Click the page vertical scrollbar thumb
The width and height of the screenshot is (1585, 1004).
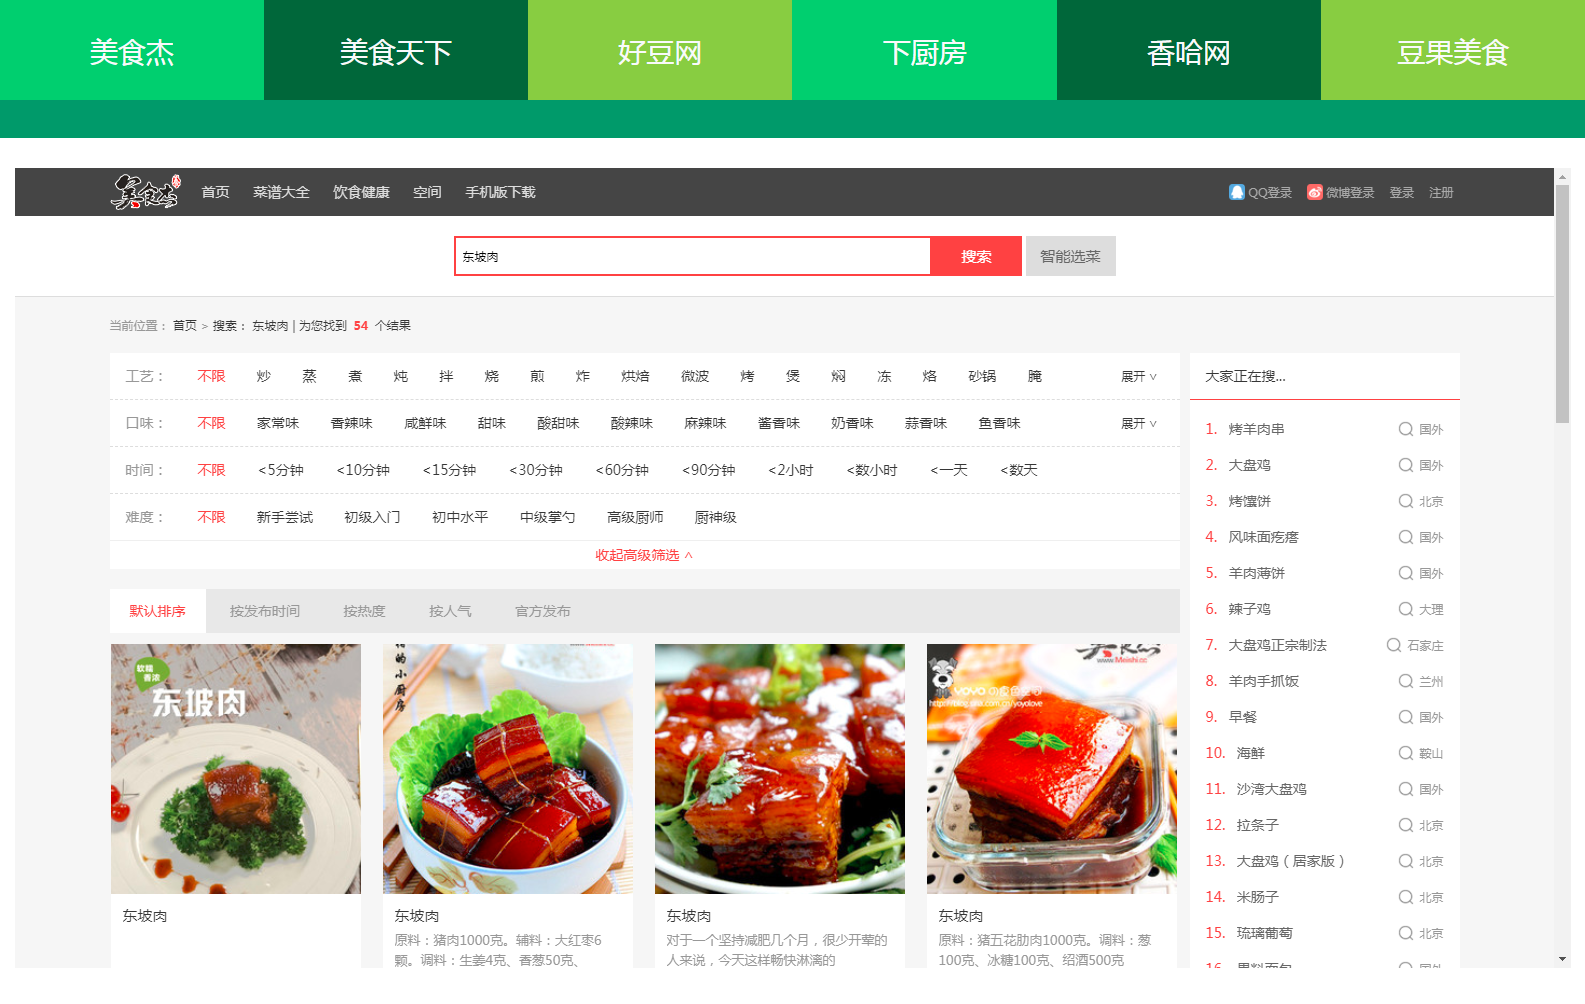click(x=1562, y=304)
